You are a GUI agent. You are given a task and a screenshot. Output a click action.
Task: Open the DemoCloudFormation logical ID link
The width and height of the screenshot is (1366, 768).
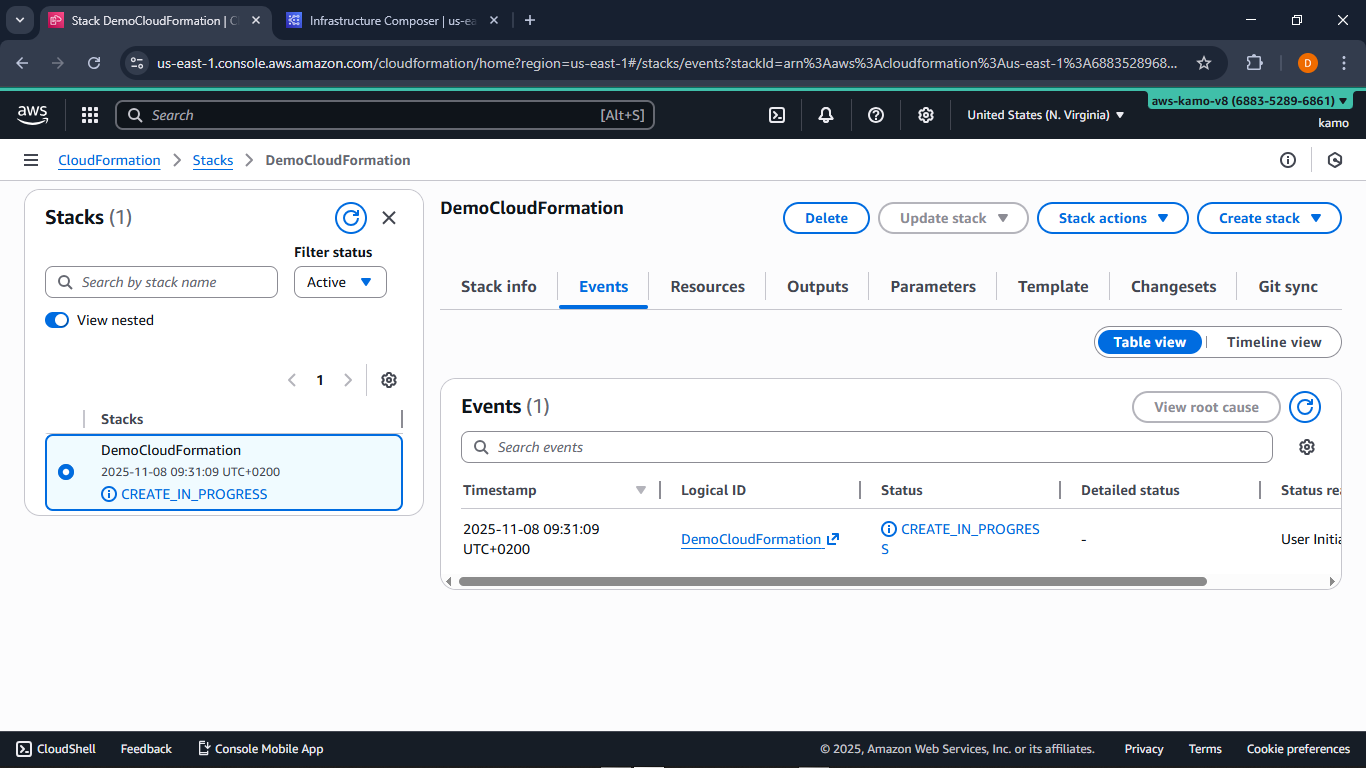pos(751,538)
